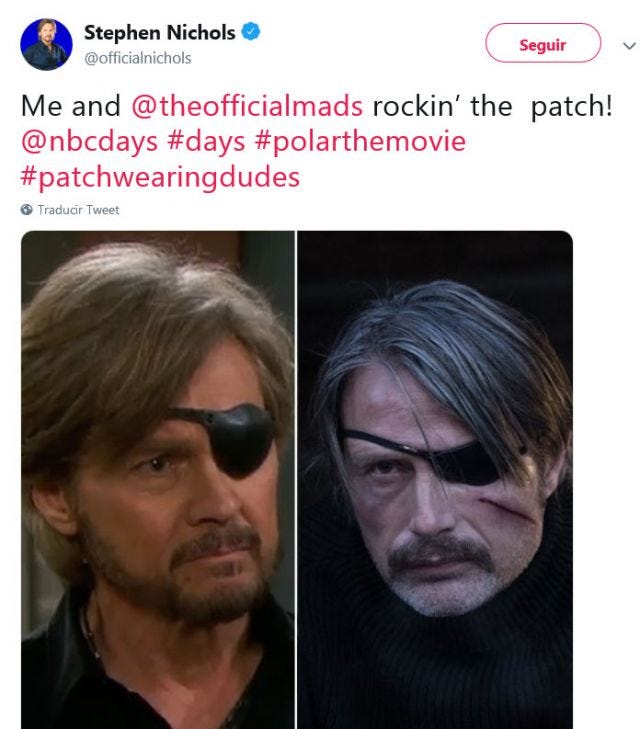Open the left photo with leather eyepatch
The height and width of the screenshot is (729, 640).
[158, 480]
